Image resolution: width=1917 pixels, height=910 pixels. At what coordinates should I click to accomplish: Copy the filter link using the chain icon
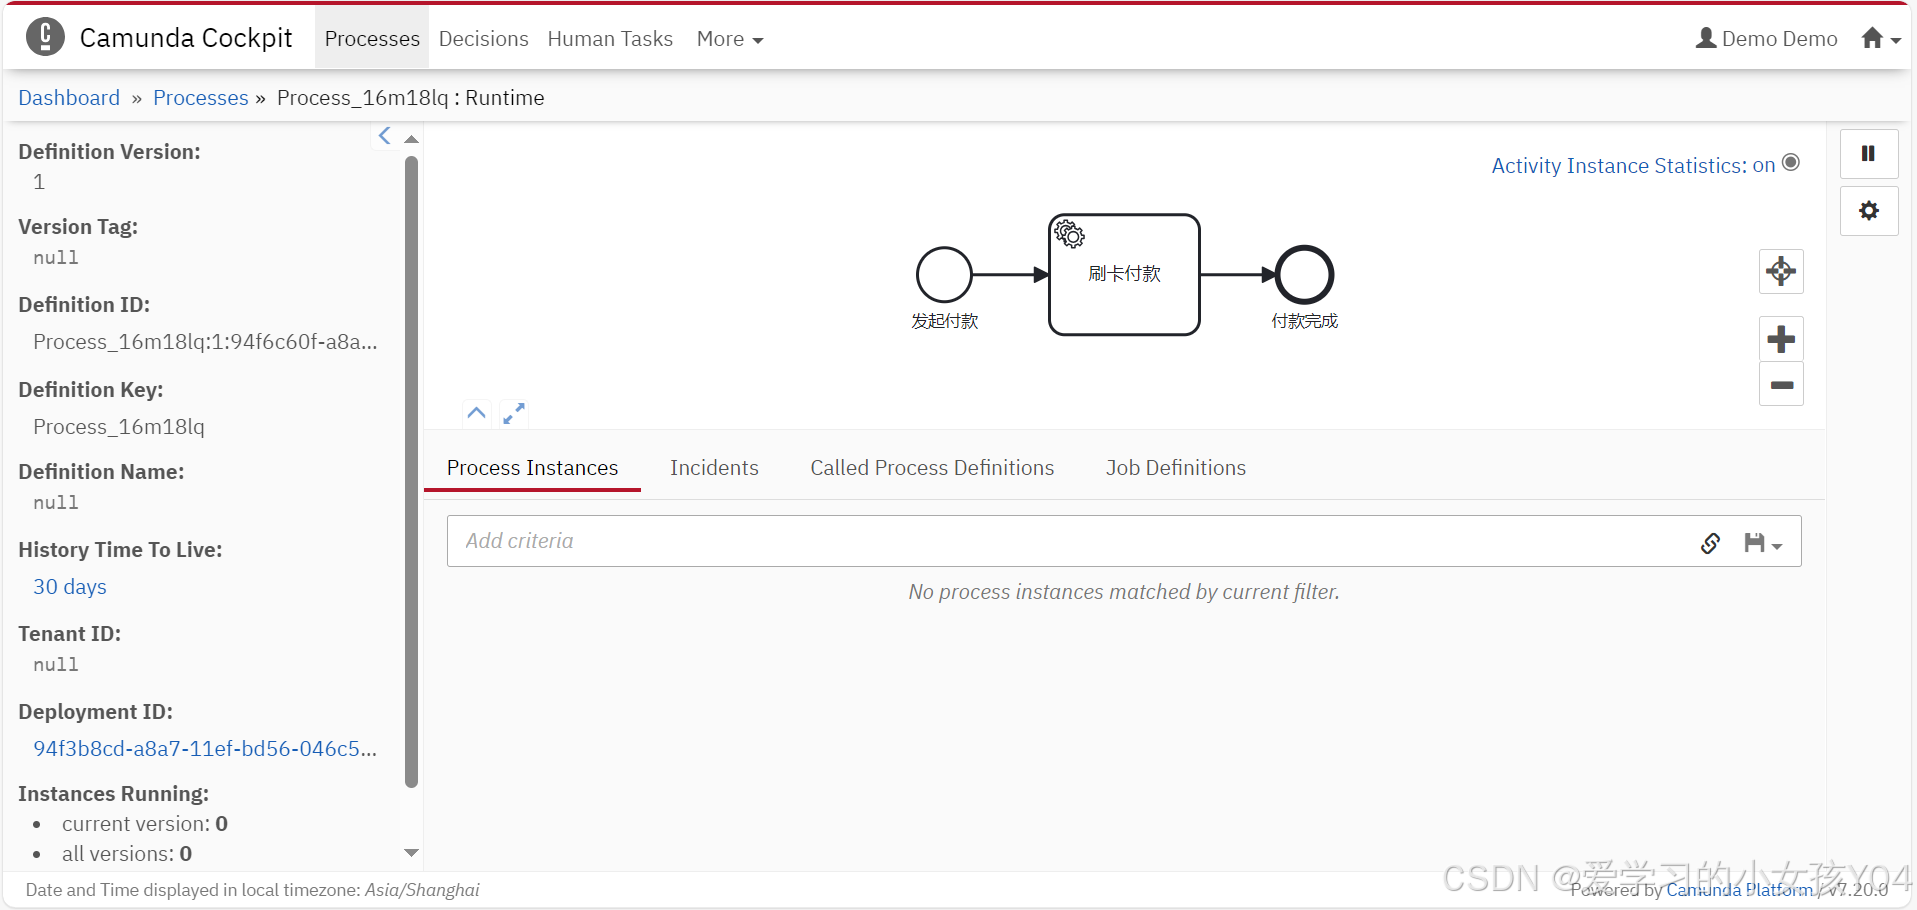coord(1710,543)
